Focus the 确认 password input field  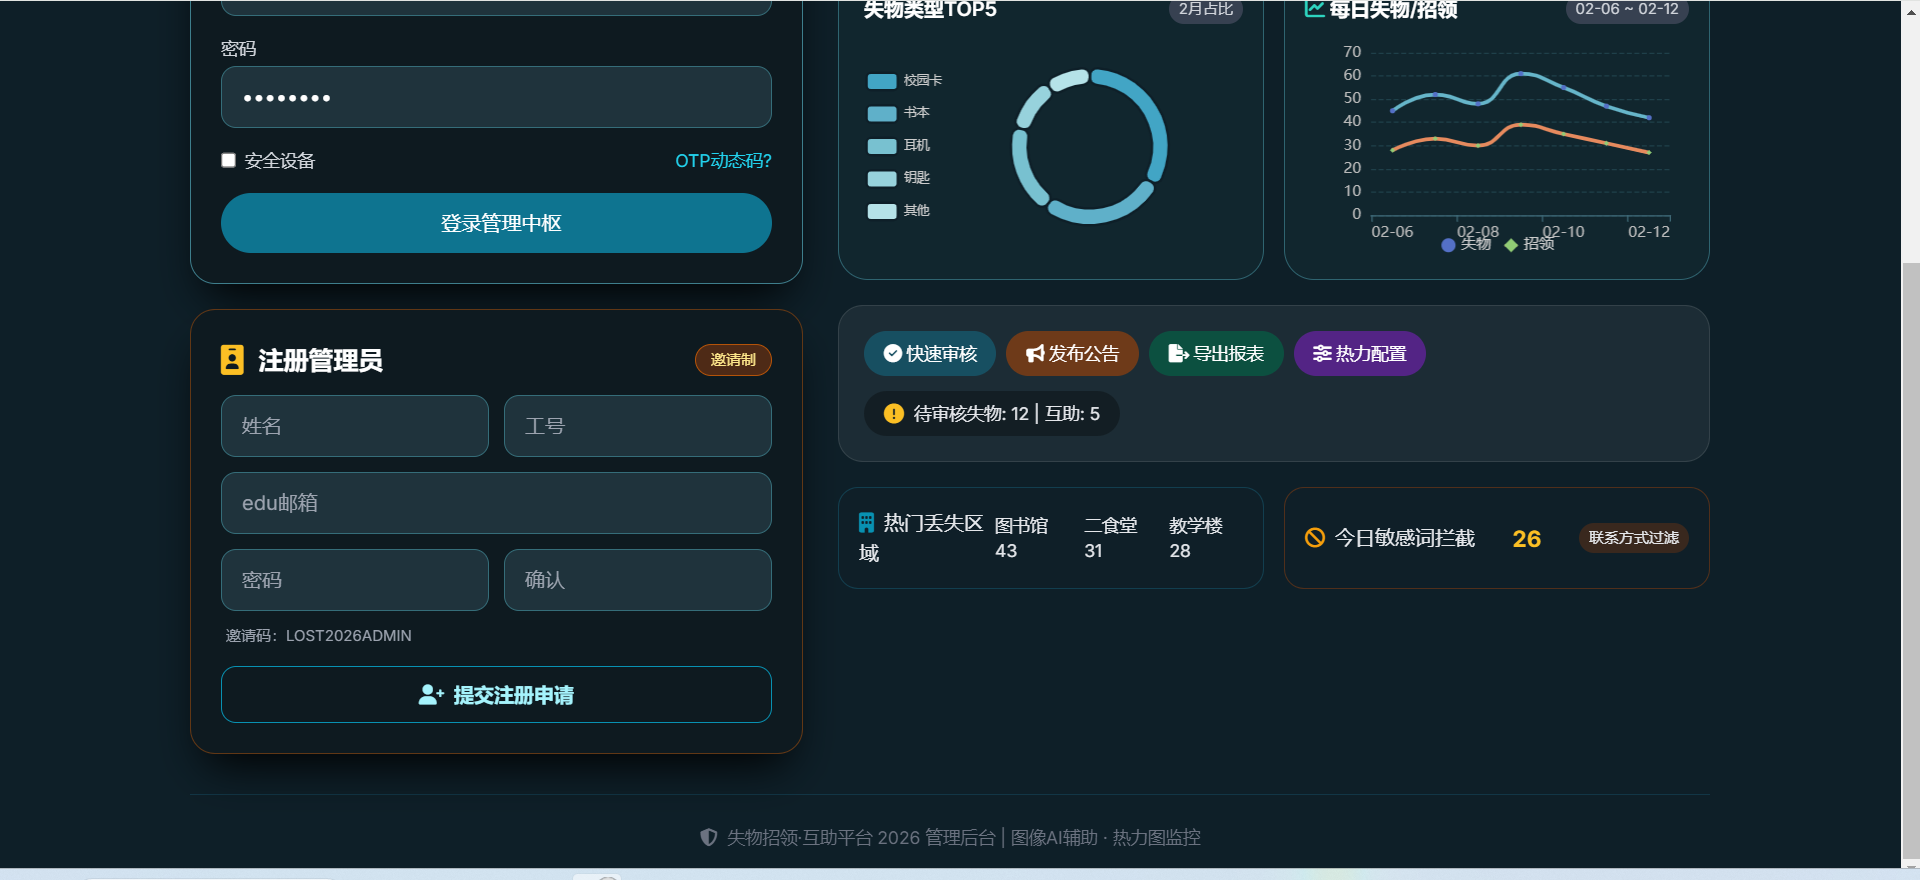pos(638,580)
